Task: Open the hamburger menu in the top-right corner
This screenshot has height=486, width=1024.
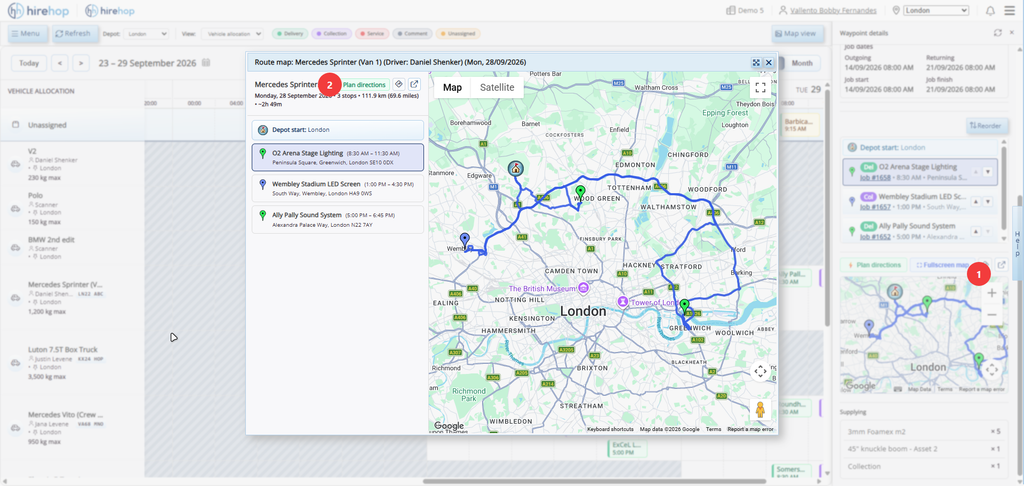Action: (1010, 10)
